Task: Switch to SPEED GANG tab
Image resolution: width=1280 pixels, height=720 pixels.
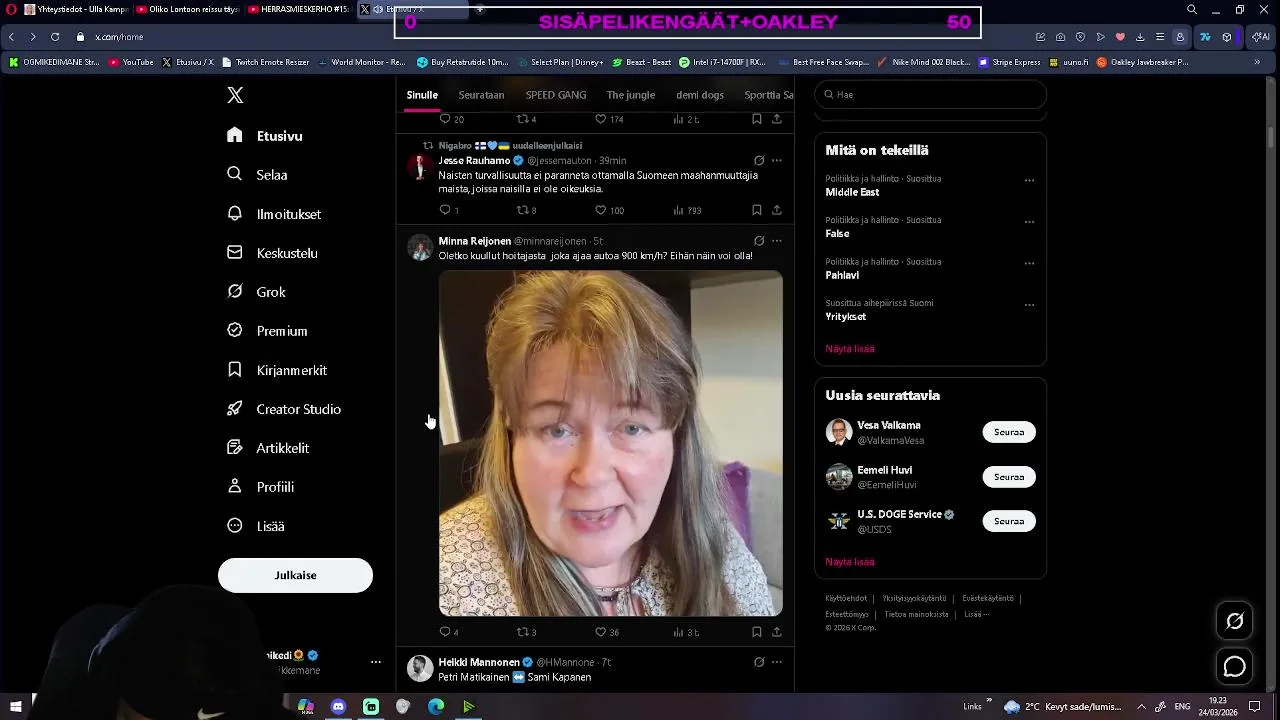Action: 556,95
